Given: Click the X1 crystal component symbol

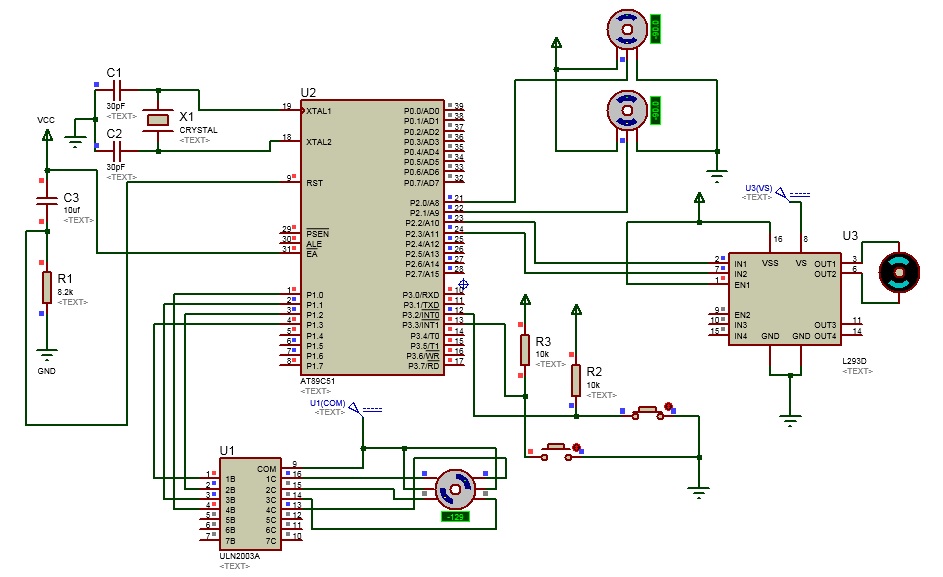Looking at the screenshot, I should (158, 120).
